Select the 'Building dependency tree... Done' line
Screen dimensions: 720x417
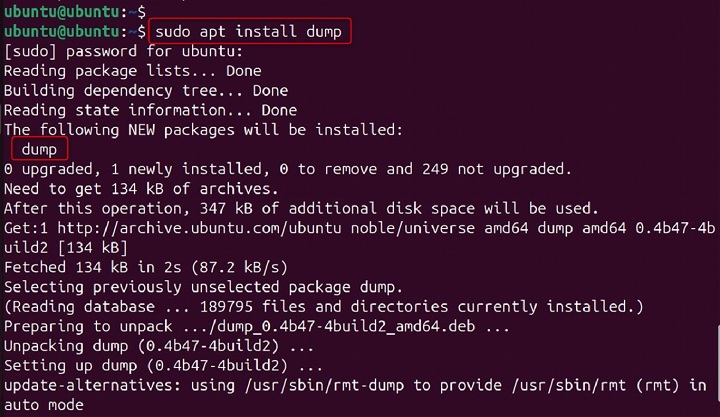pyautogui.click(x=146, y=91)
